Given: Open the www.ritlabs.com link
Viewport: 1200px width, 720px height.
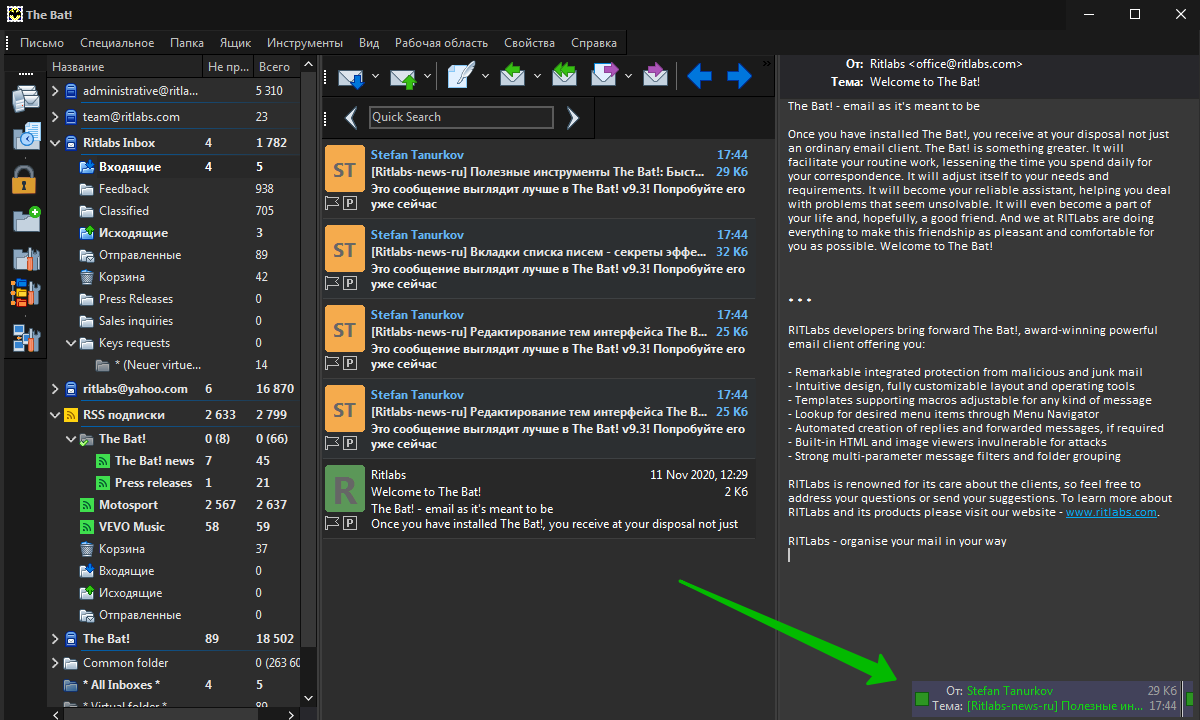Looking at the screenshot, I should [x=1111, y=512].
